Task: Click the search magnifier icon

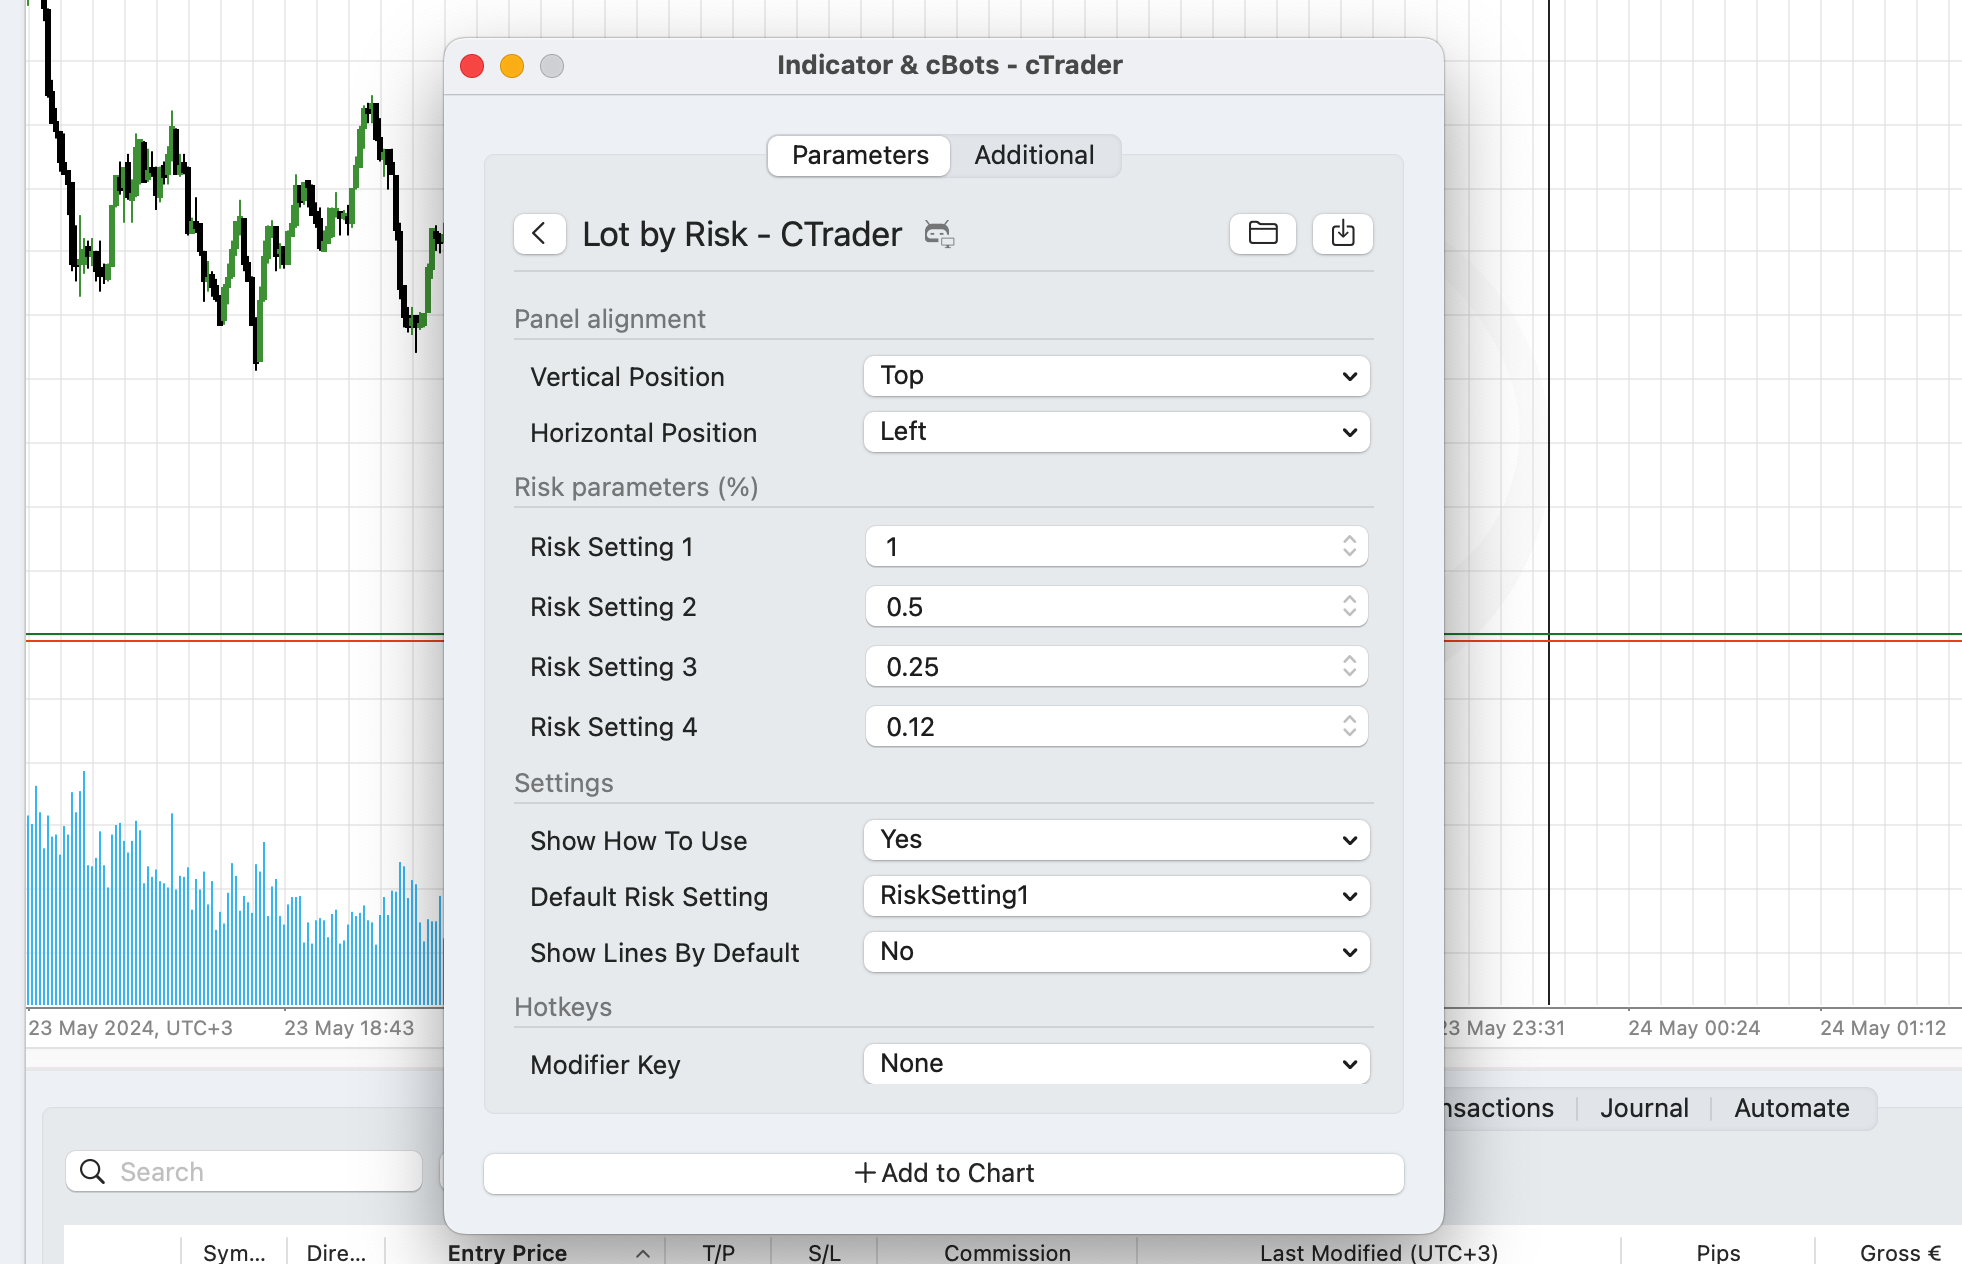Action: pyautogui.click(x=92, y=1171)
